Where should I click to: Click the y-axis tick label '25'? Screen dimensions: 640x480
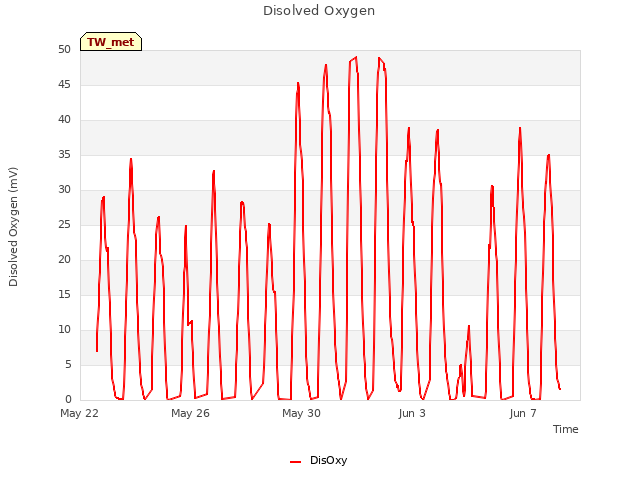64,225
